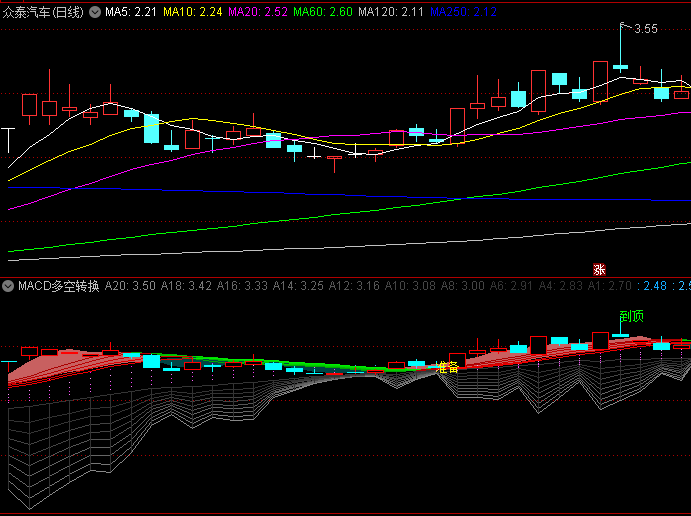Click the tall candlestick at the 3.55 peak

tap(621, 60)
